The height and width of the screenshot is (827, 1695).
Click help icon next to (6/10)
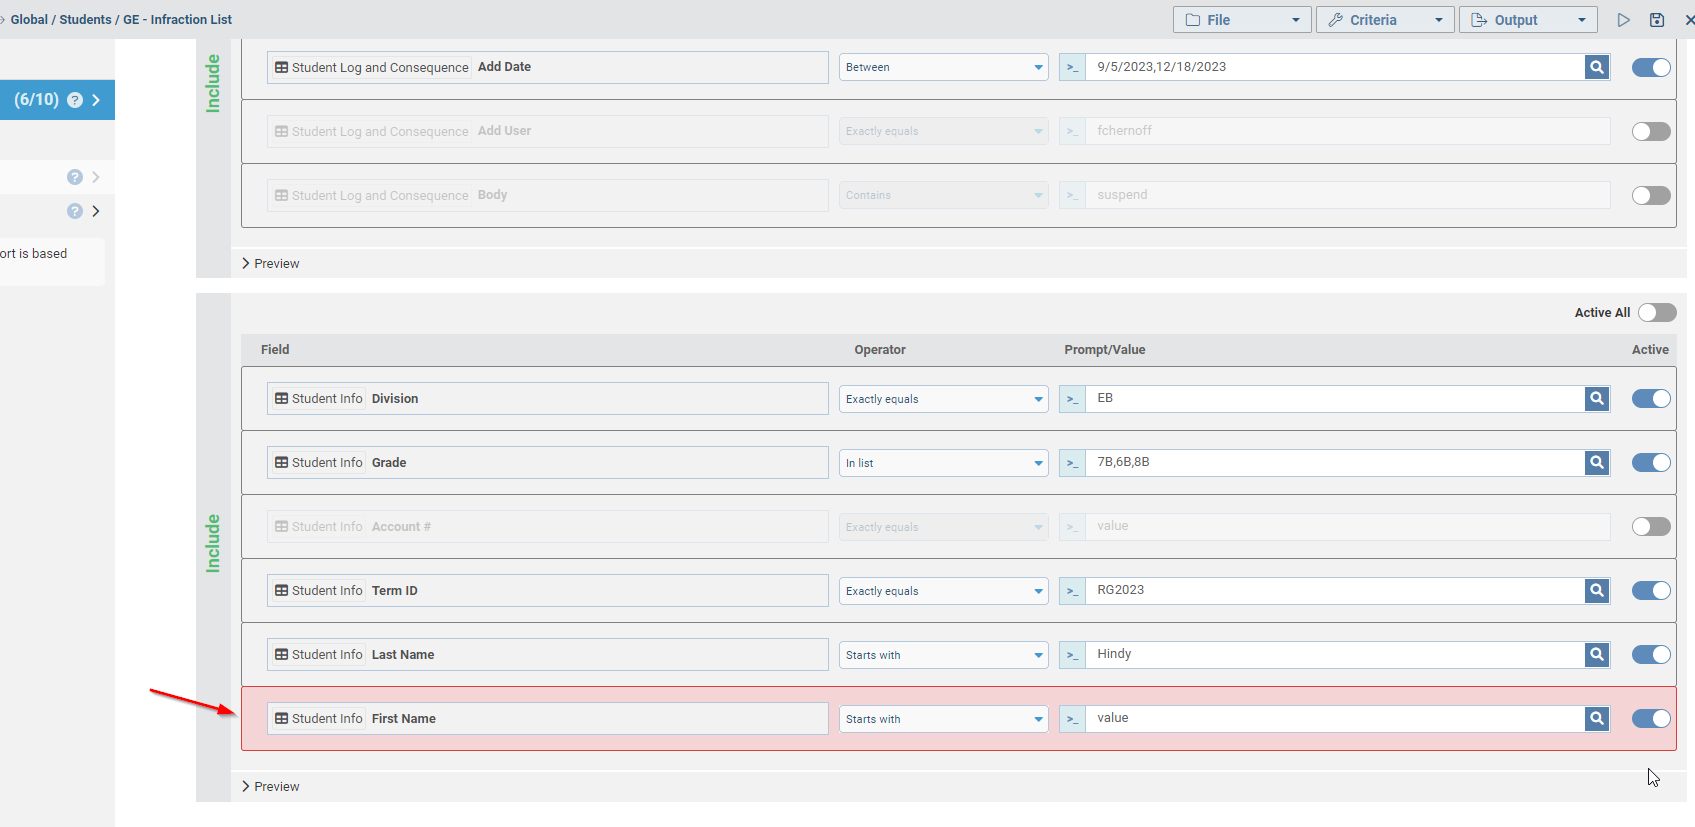pyautogui.click(x=75, y=100)
